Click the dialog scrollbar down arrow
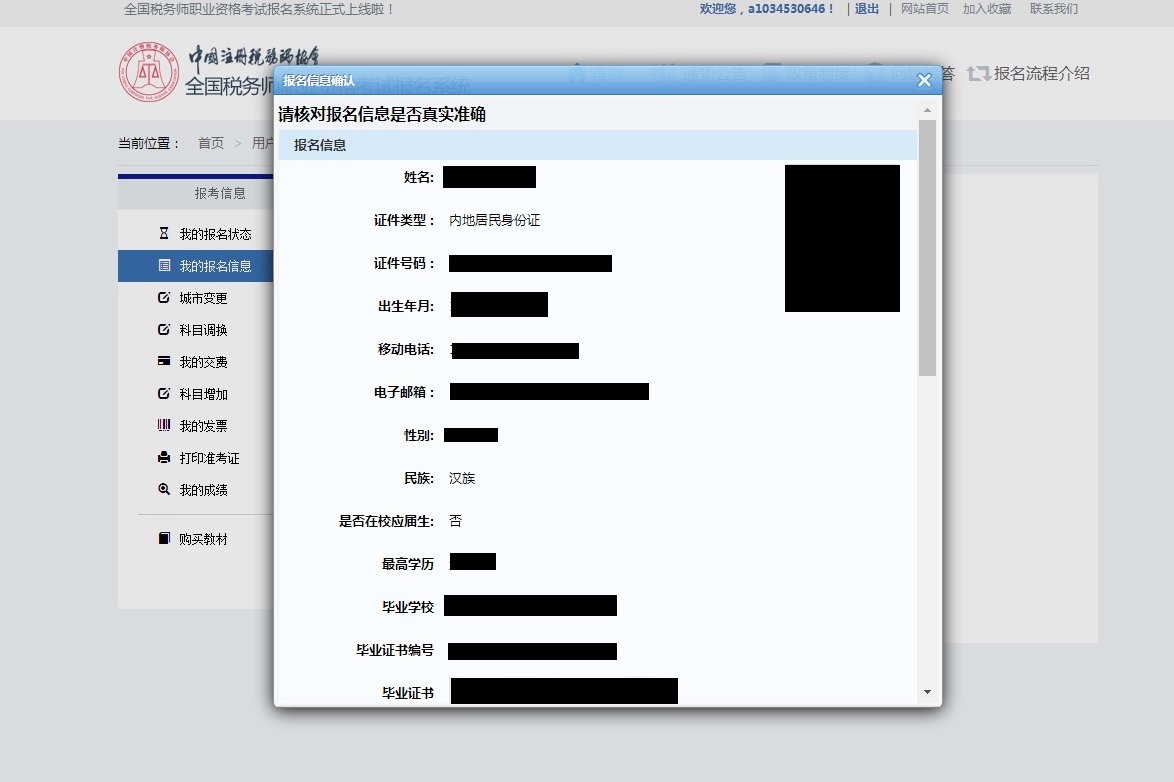Viewport: 1174px width, 782px height. [x=927, y=690]
